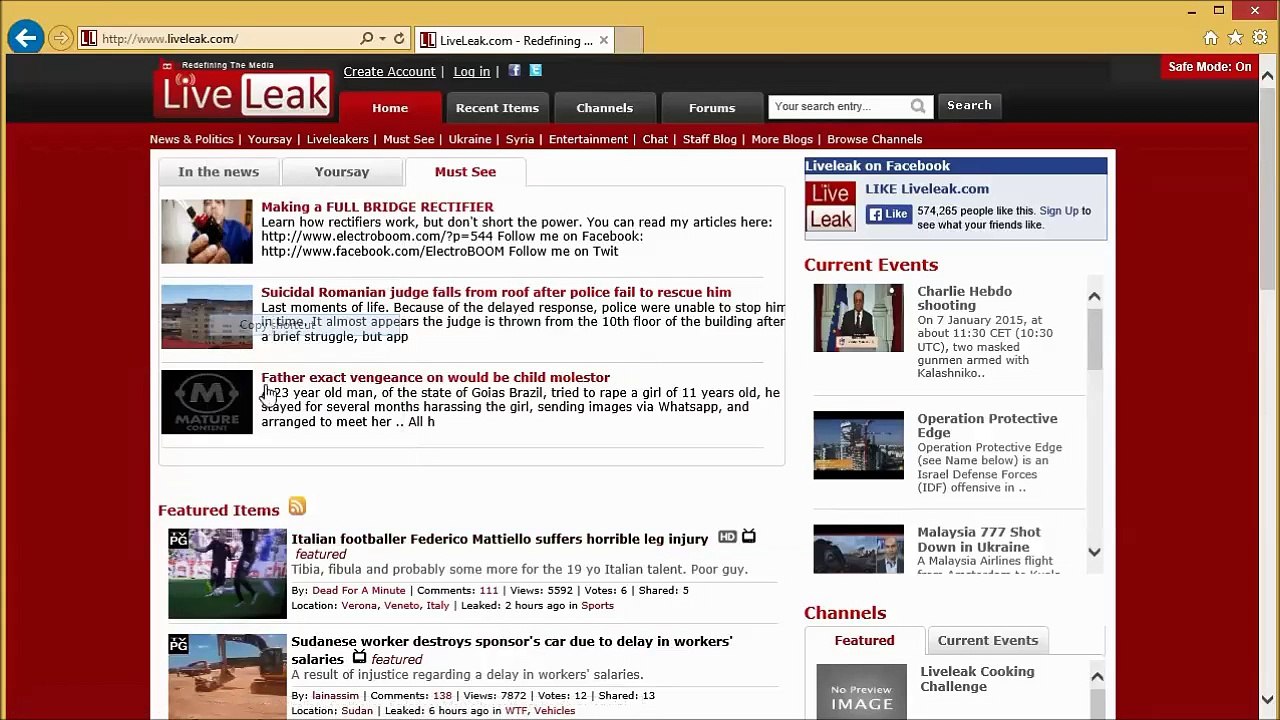Image resolution: width=1280 pixels, height=720 pixels.
Task: Open a new blank browser tab
Action: pyautogui.click(x=628, y=40)
